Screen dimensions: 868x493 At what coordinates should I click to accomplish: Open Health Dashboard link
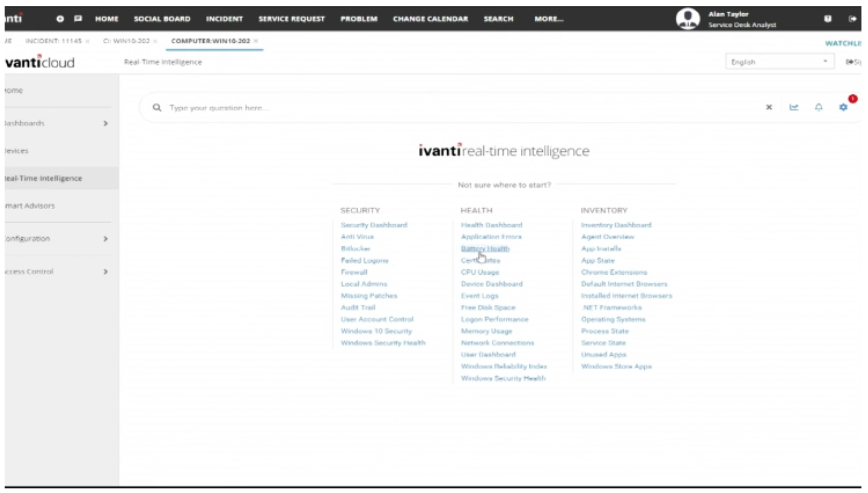492,225
